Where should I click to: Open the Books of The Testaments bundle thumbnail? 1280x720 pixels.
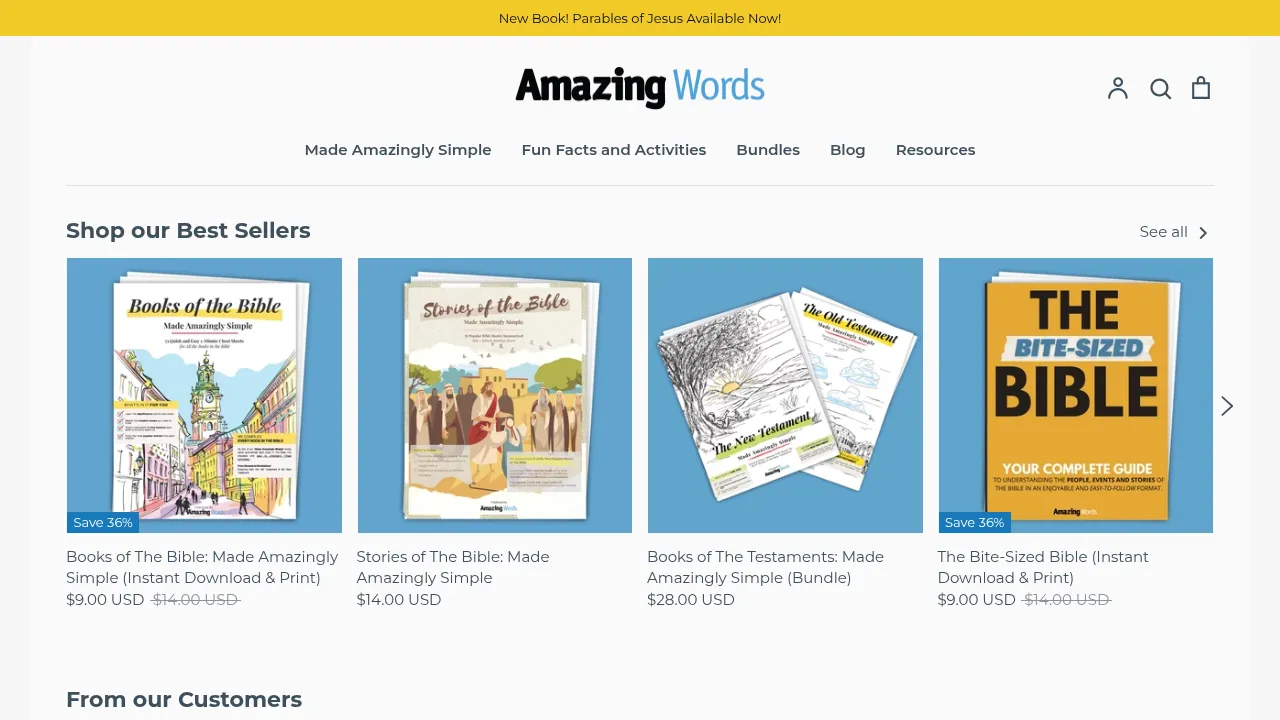tap(785, 394)
